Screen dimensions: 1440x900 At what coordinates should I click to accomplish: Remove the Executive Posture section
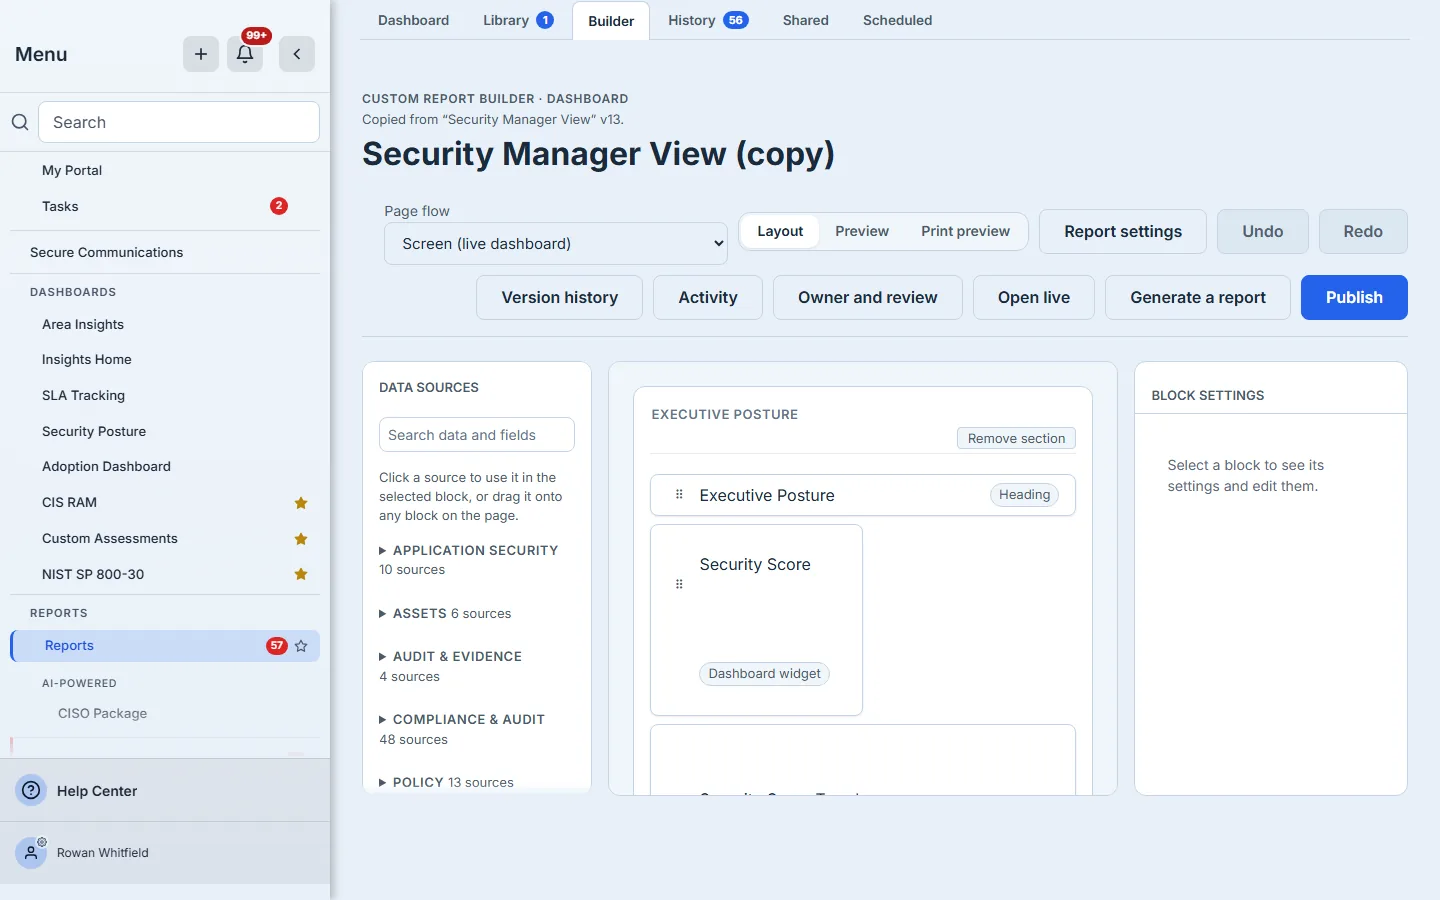pyautogui.click(x=1016, y=438)
